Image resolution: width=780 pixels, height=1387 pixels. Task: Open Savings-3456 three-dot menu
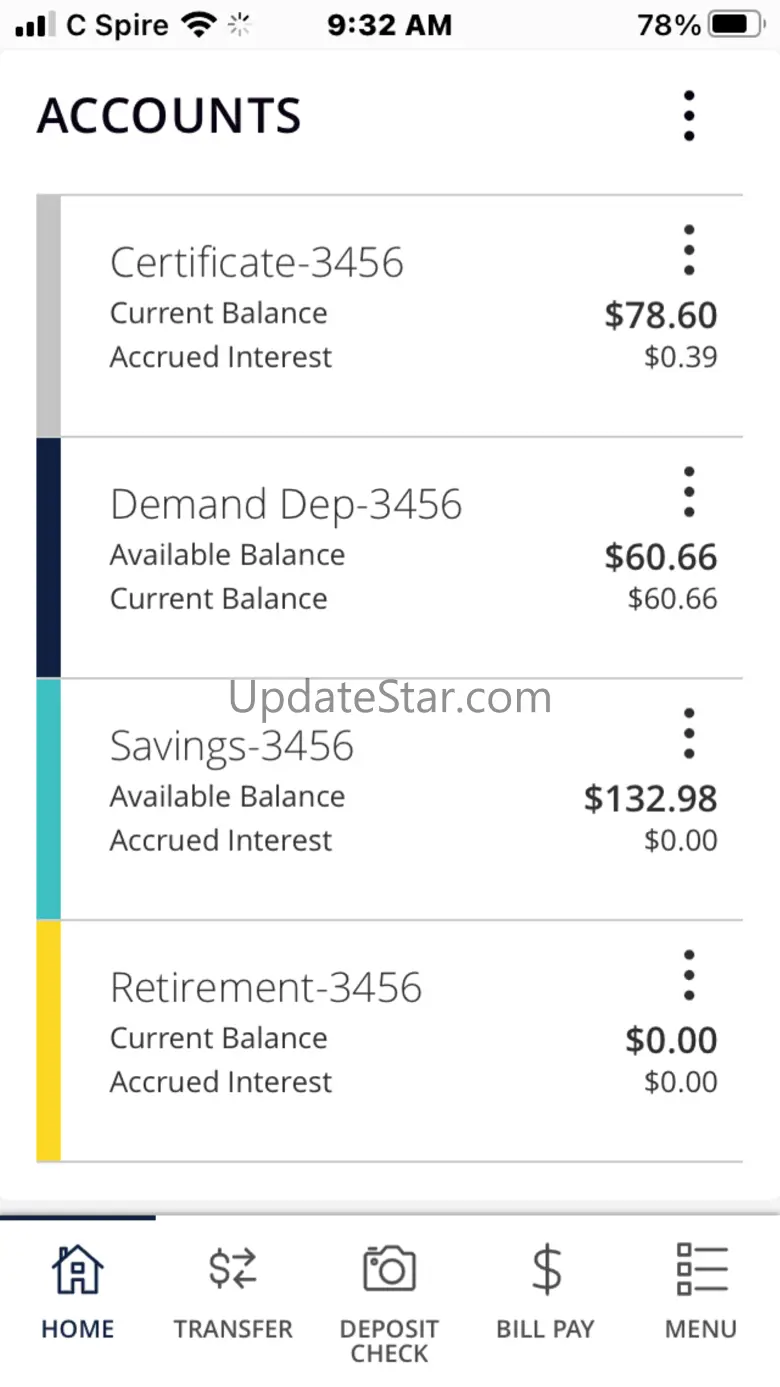click(689, 734)
